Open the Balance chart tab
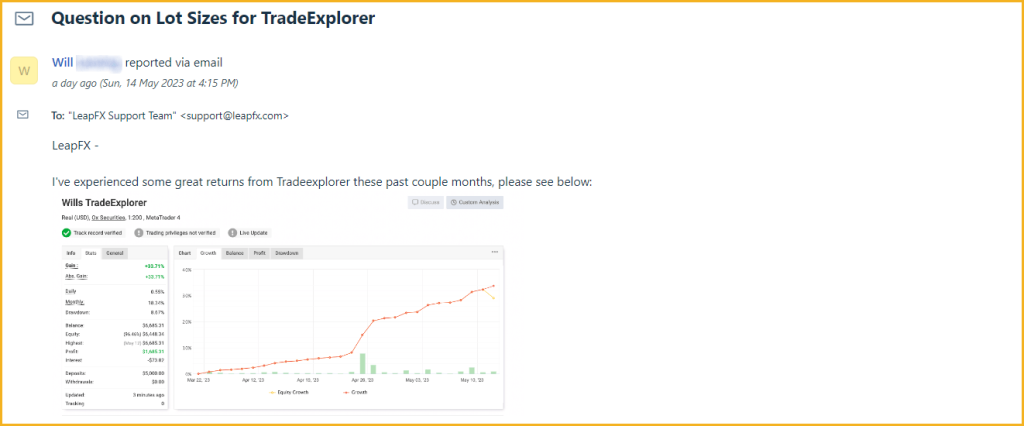Viewport: 1024px width, 426px height. tap(235, 253)
